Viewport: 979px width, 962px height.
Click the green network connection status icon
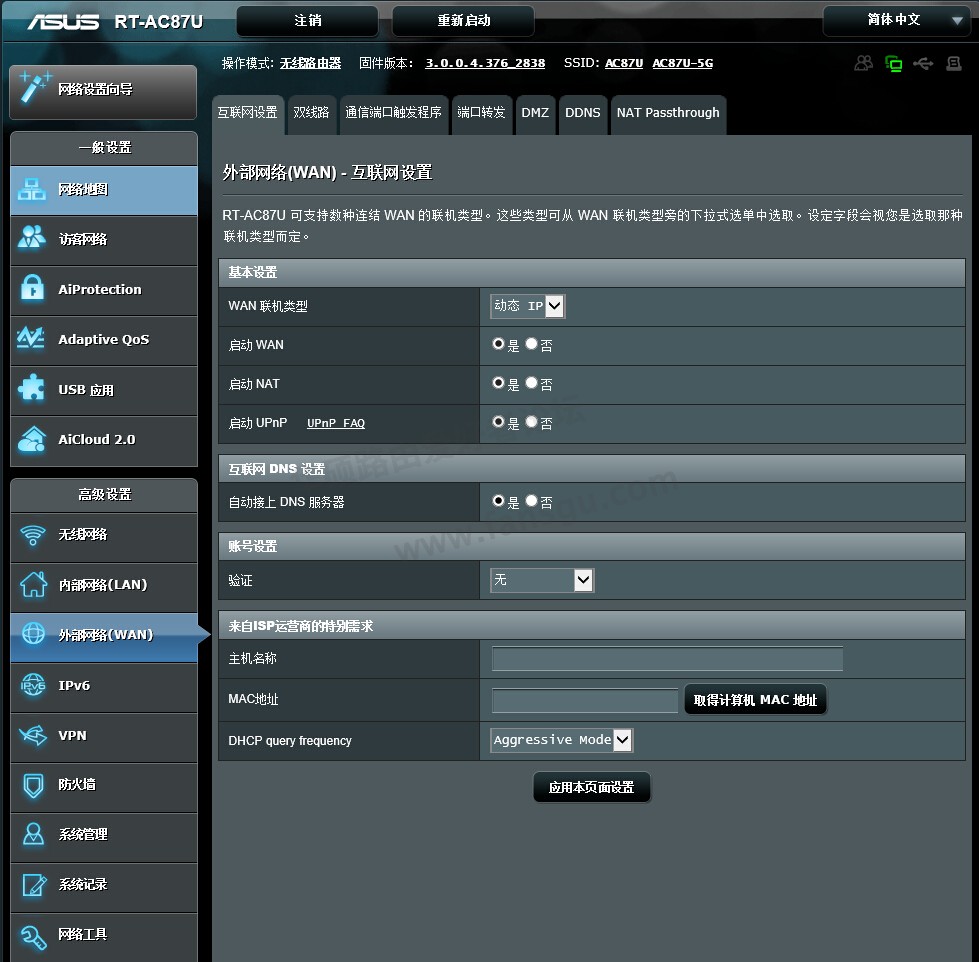coord(893,64)
